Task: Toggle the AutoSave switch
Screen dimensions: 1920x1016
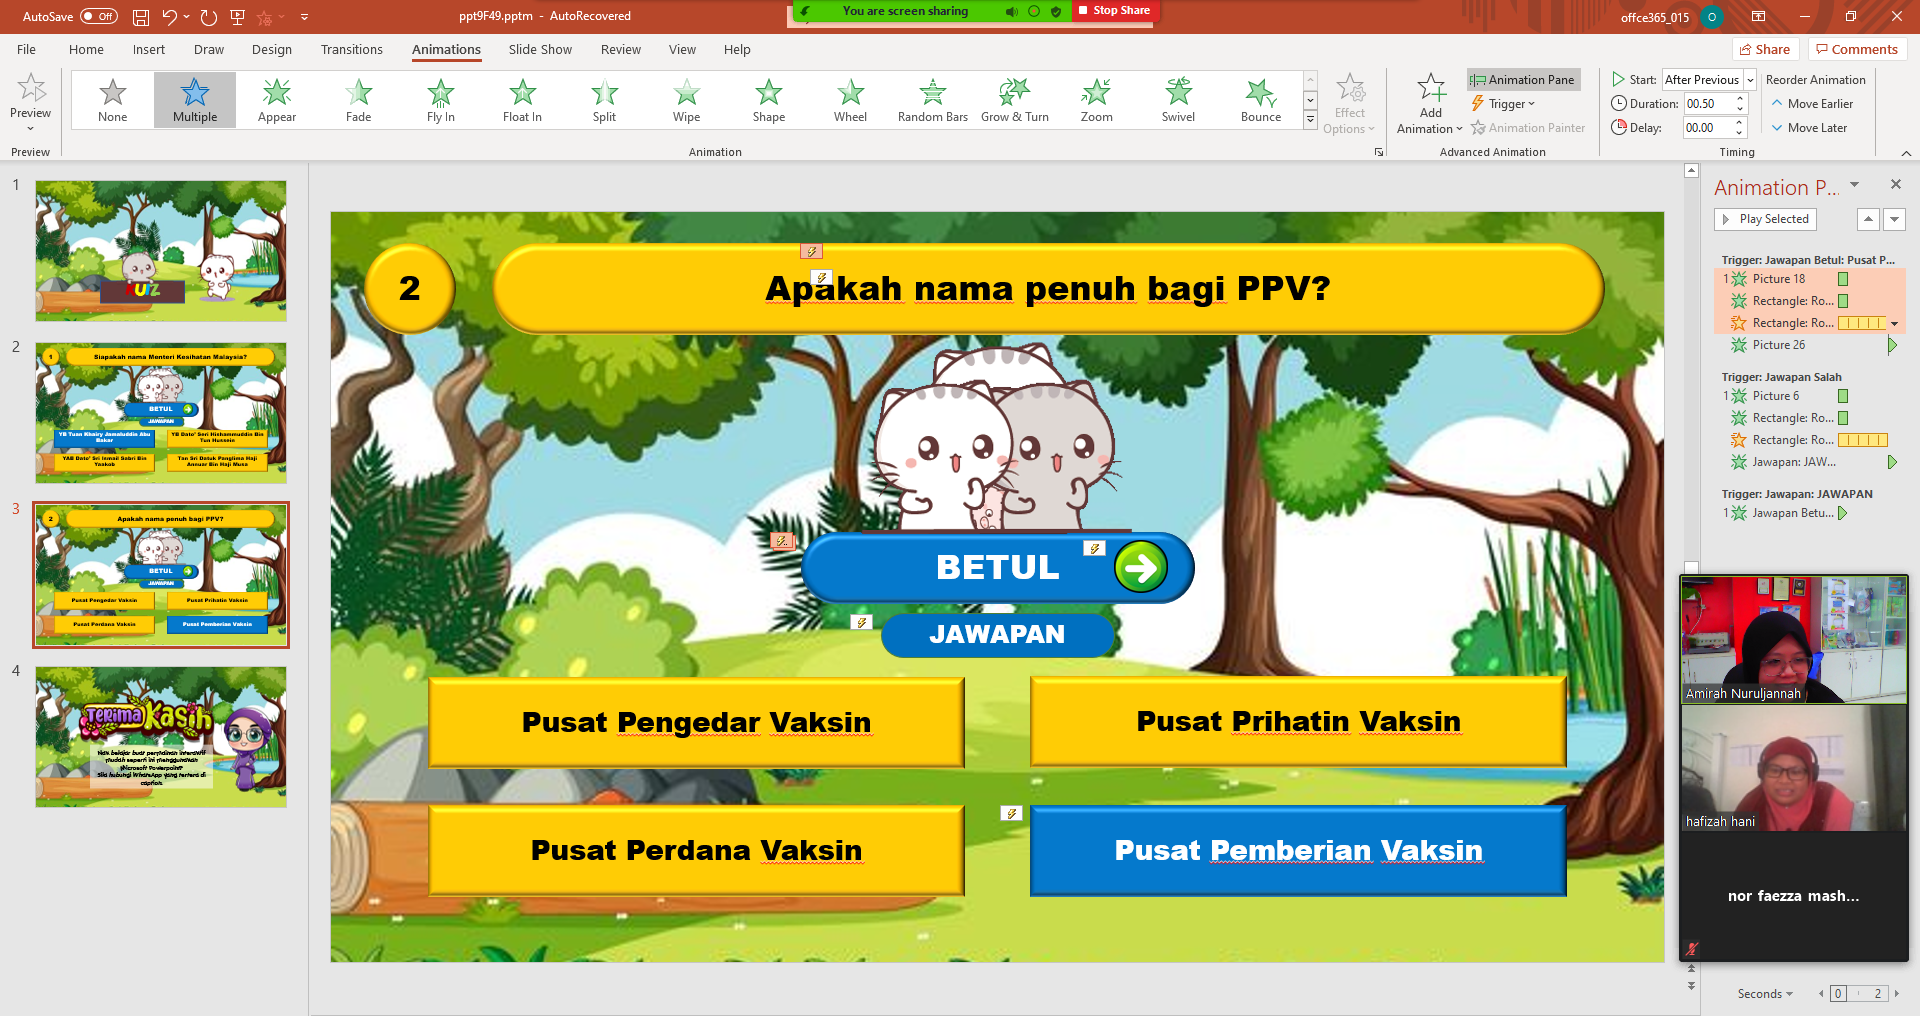Action: 98,17
